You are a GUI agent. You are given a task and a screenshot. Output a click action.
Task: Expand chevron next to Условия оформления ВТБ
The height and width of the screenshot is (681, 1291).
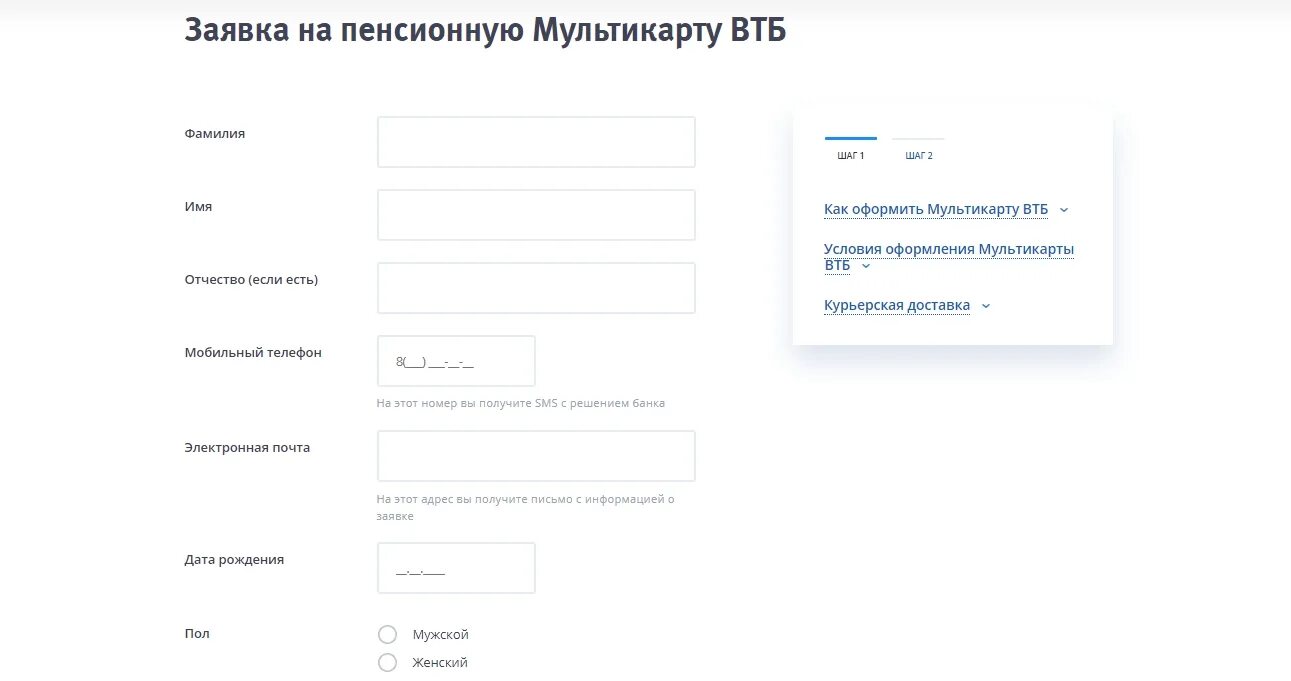pos(866,266)
